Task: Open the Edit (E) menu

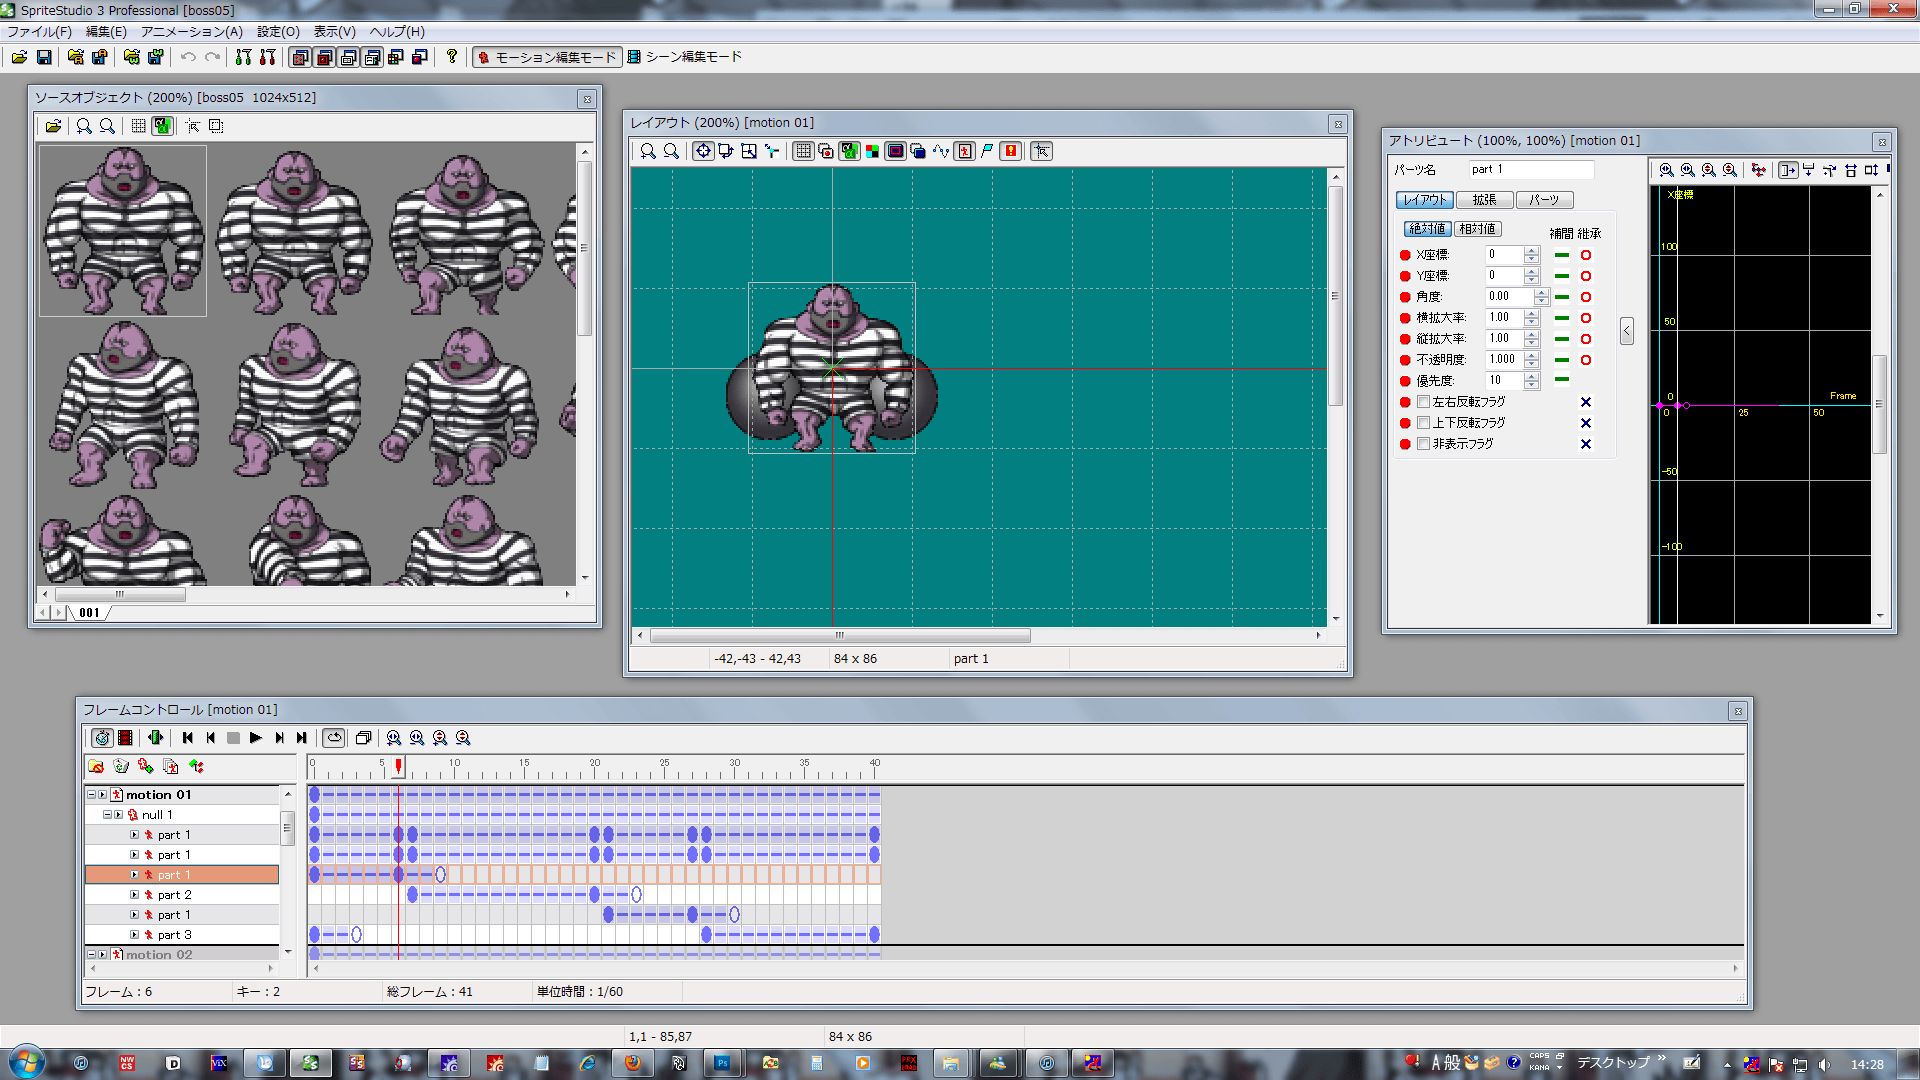Action: coord(106,32)
